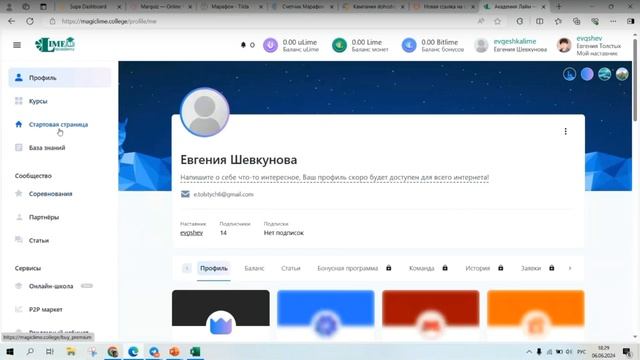
Task: Add page to favorites star icon
Action: click(x=497, y=21)
